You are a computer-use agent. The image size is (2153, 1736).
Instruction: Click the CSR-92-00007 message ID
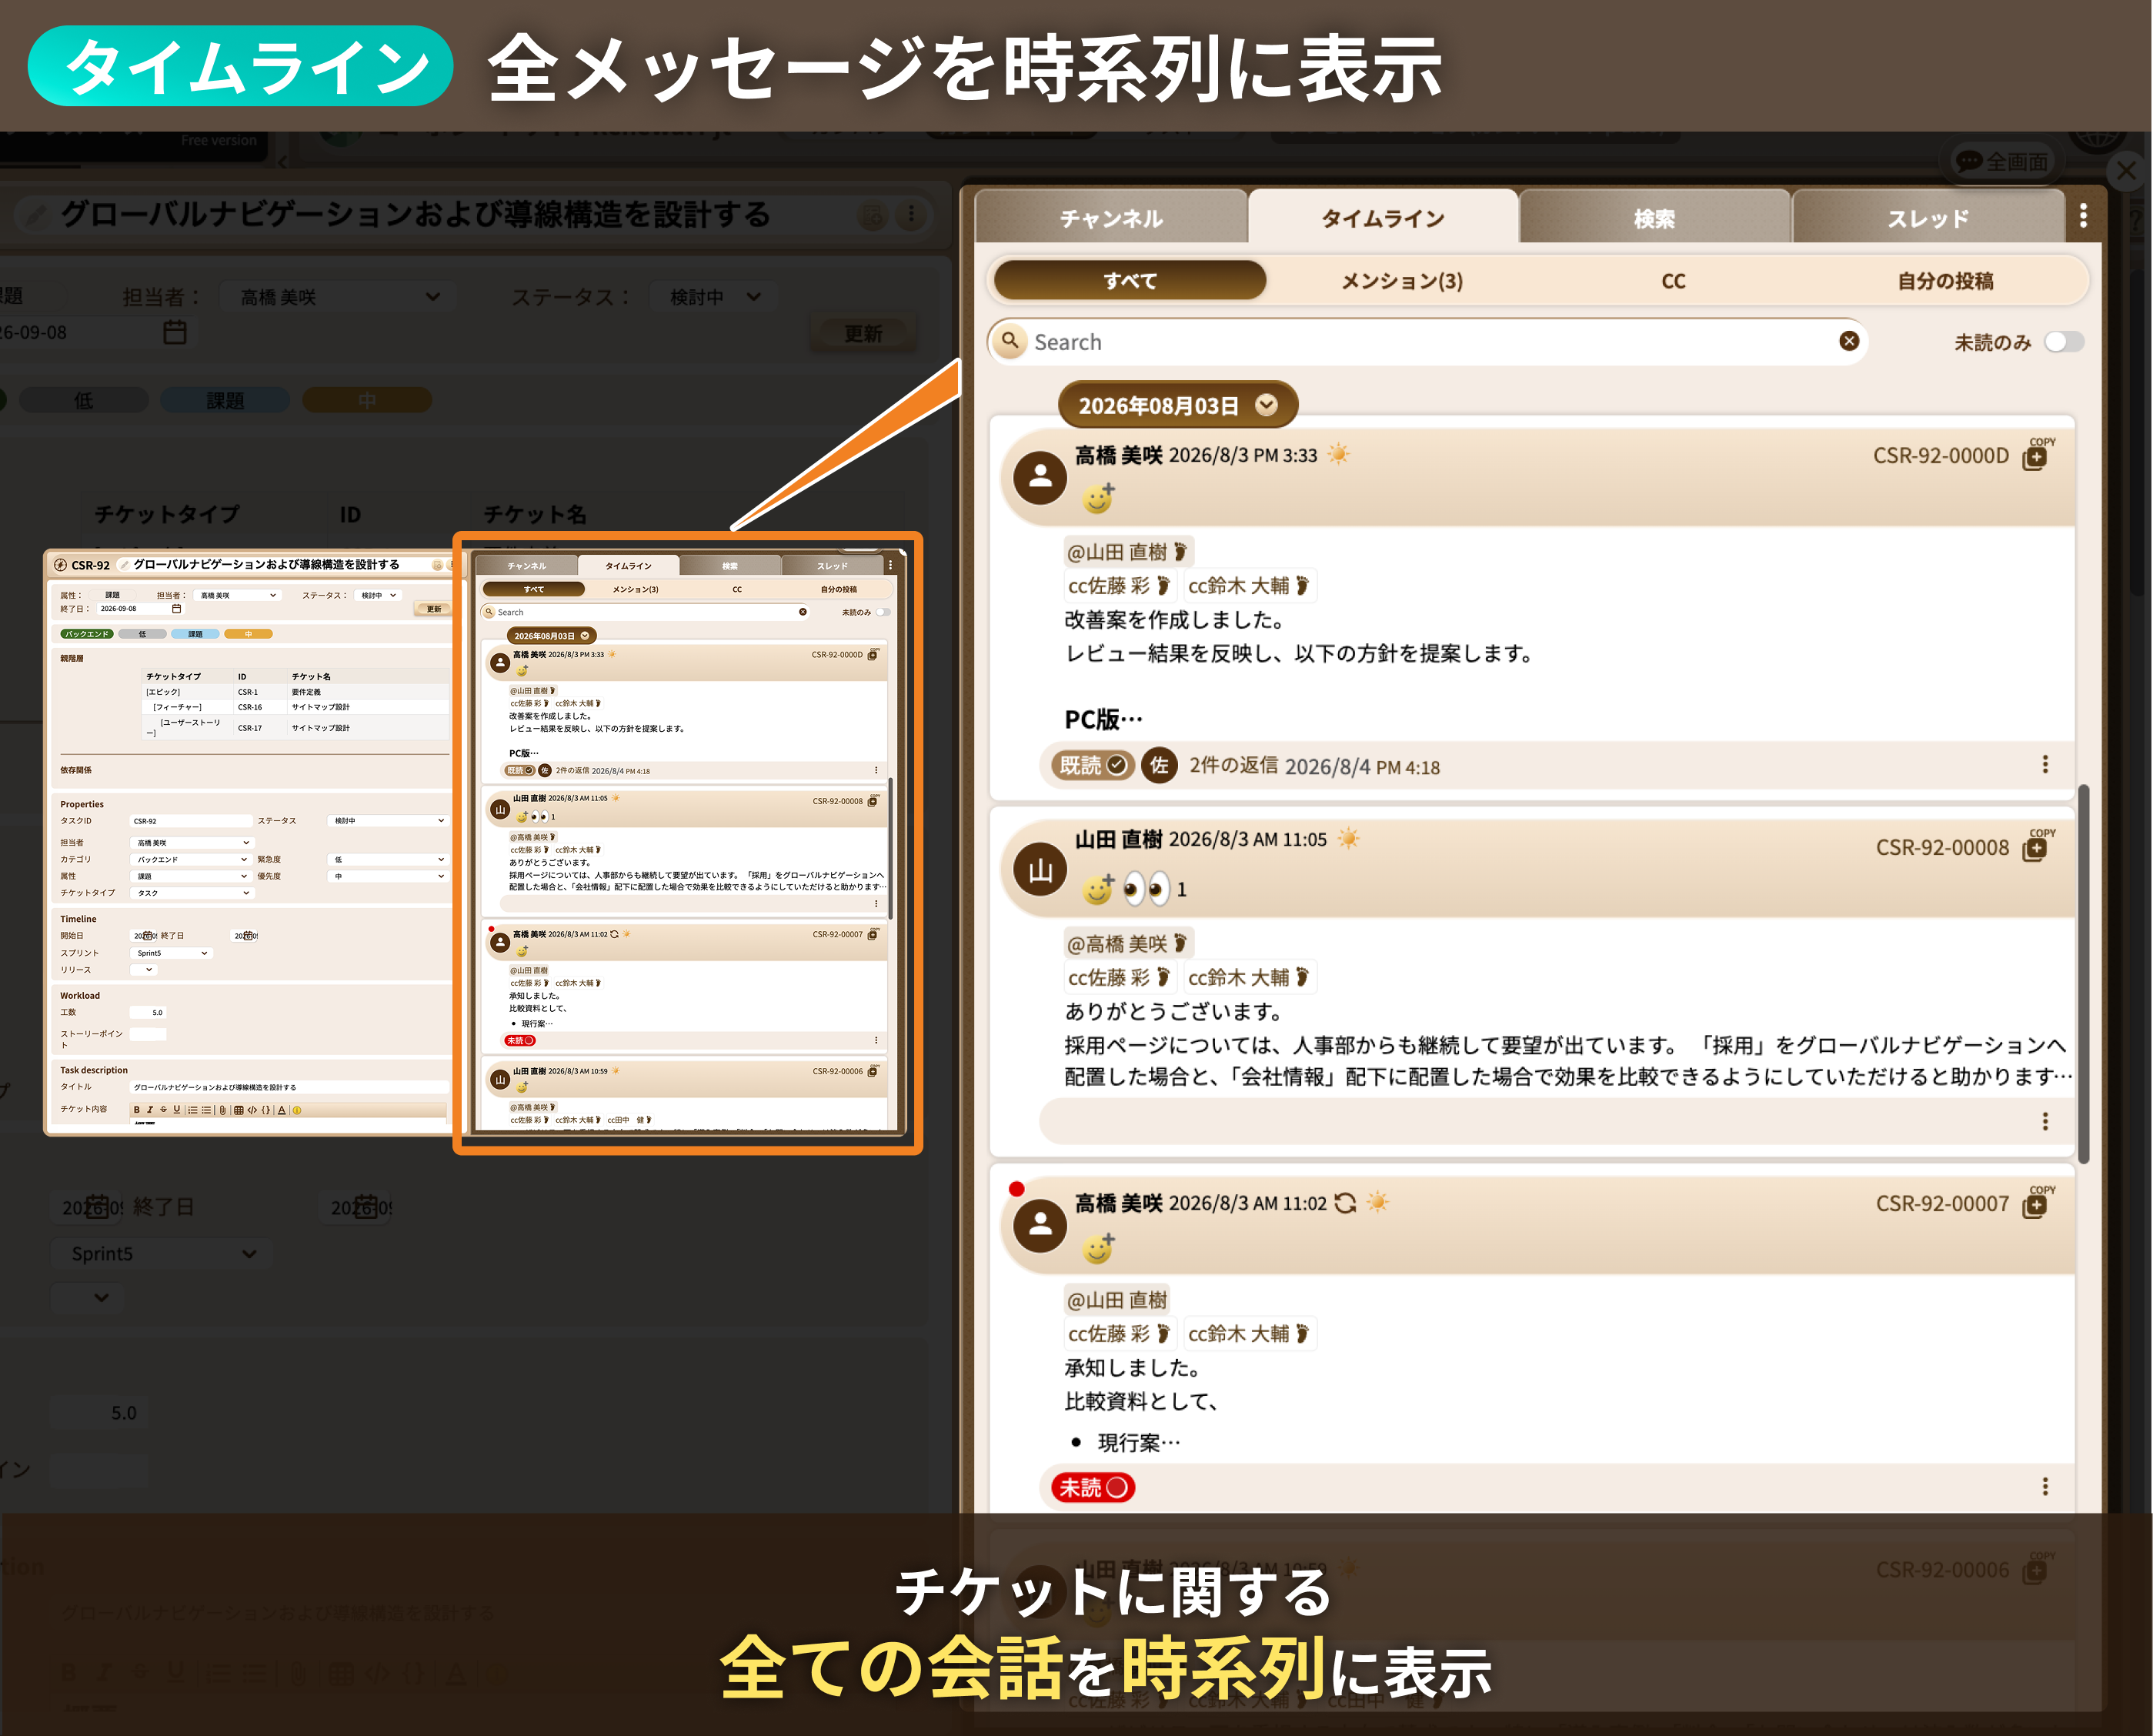click(x=1942, y=1203)
